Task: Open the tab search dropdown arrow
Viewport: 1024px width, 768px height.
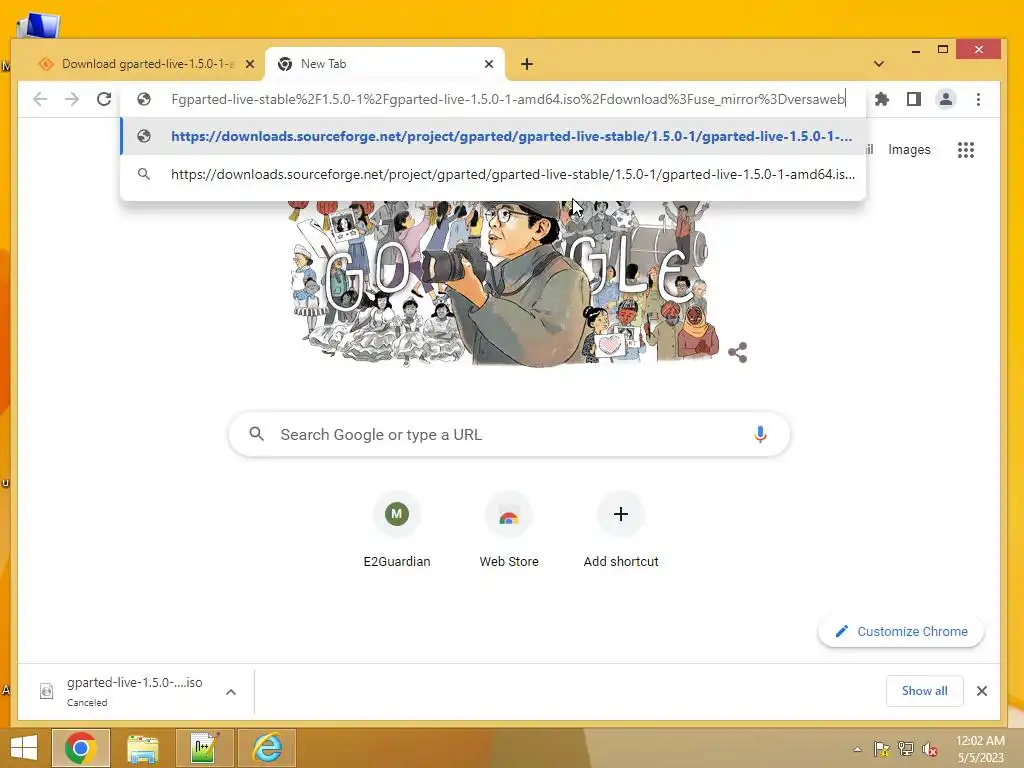Action: click(879, 64)
